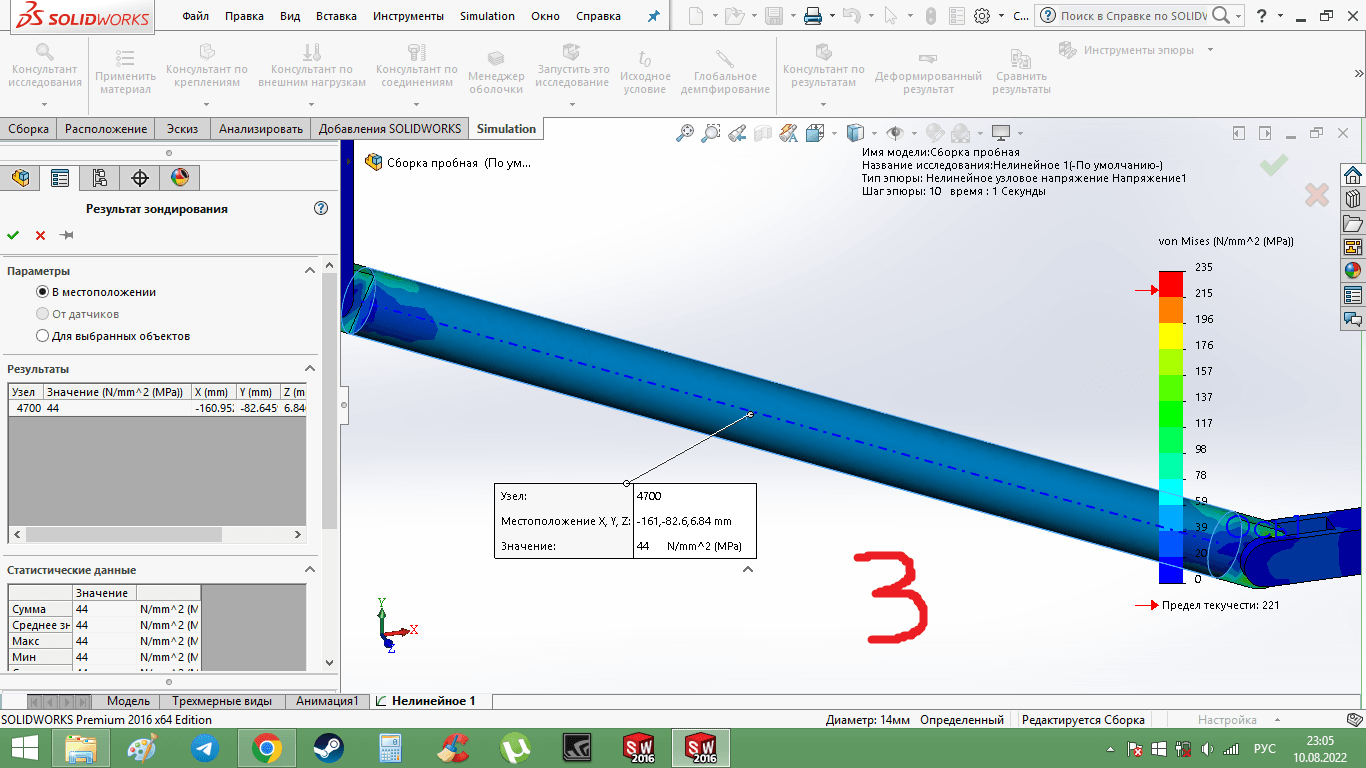Screen dimensions: 1366x768
Task: Collapse the 'Параметры' section
Action: point(309,271)
